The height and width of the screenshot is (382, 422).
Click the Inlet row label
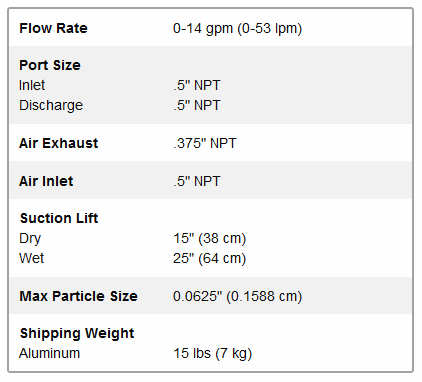coord(32,85)
